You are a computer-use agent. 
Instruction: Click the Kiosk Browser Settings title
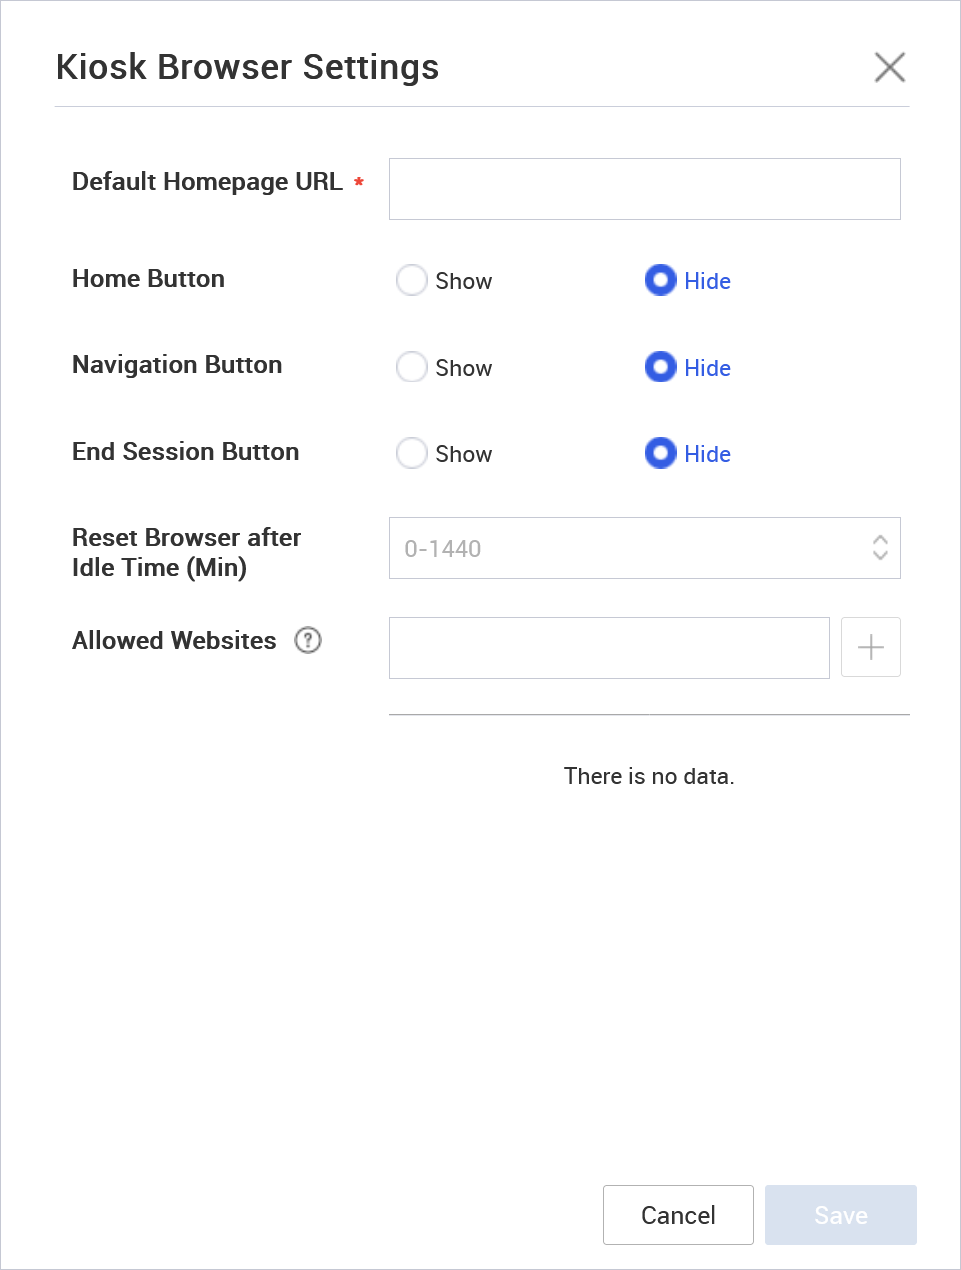248,67
